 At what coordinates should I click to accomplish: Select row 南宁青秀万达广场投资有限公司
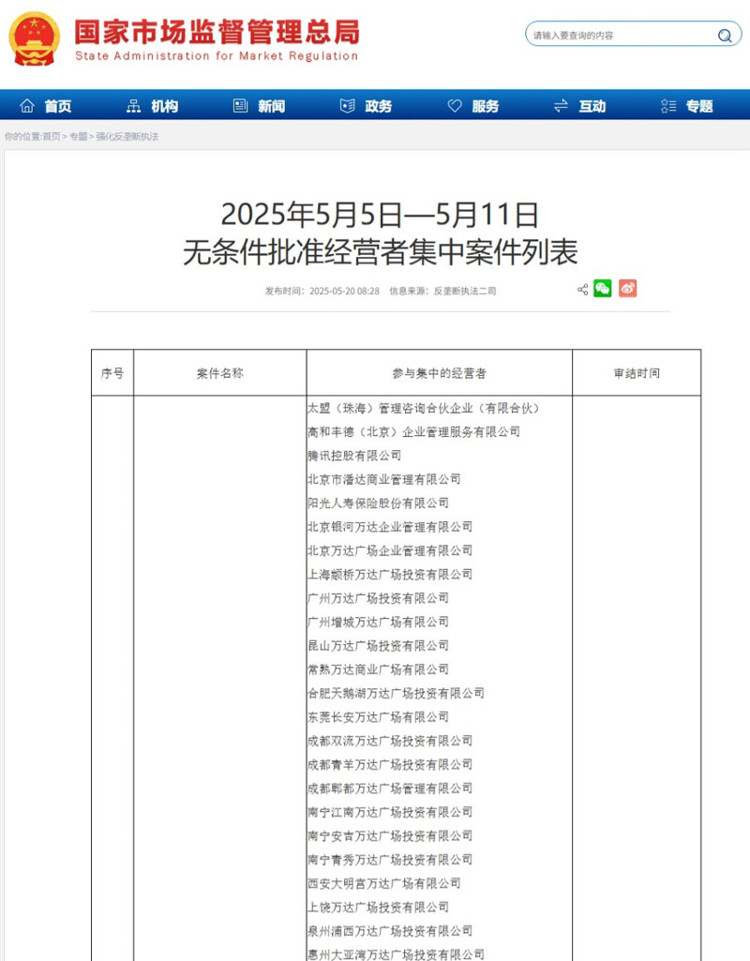tap(390, 860)
